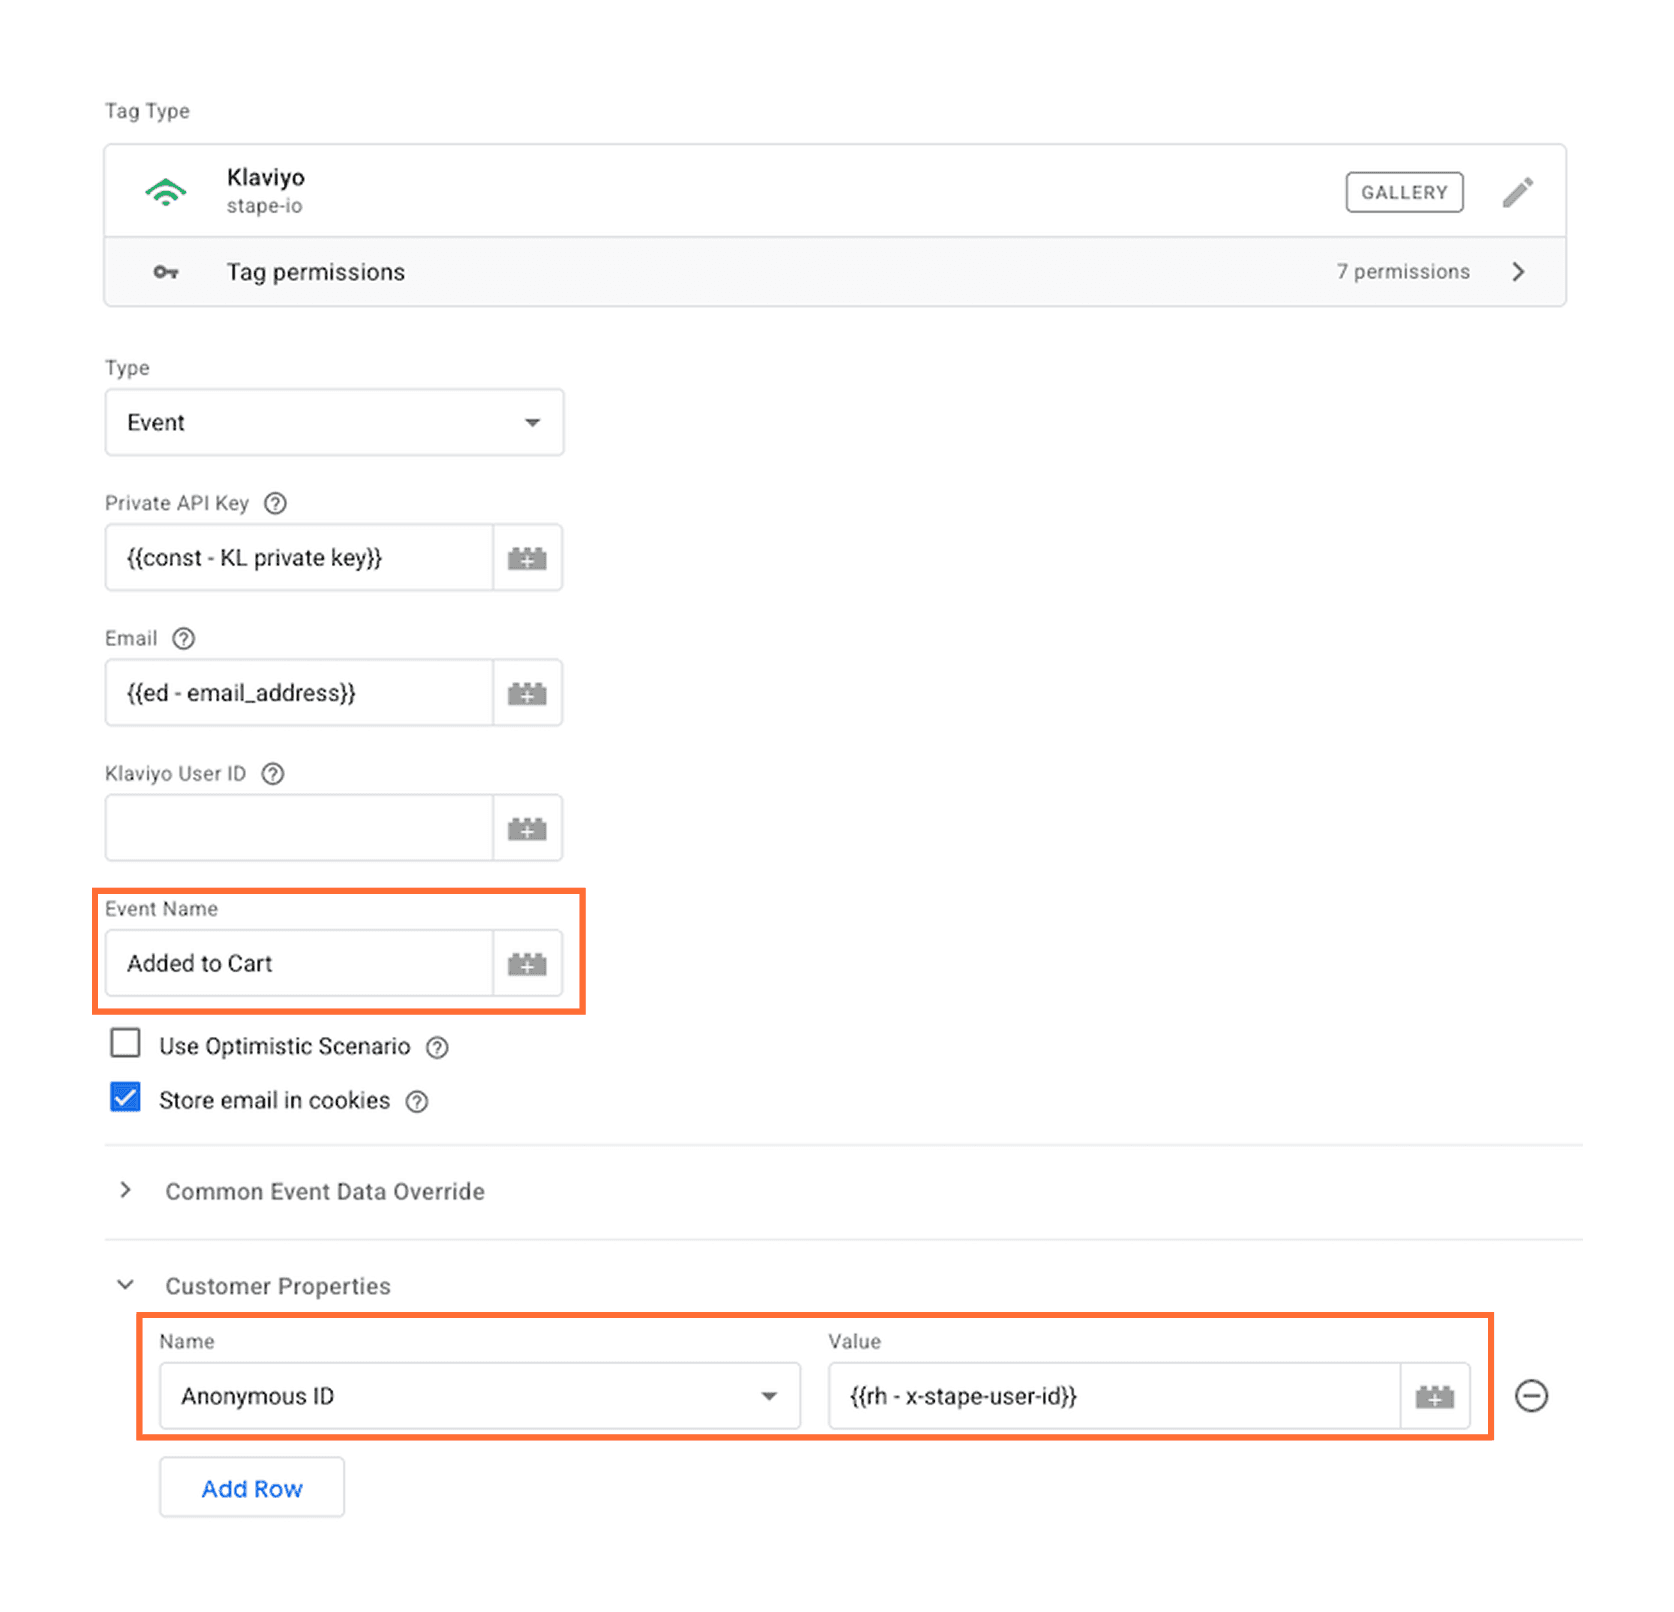Open variable picker for Private API Key
The height and width of the screenshot is (1612, 1674).
[528, 557]
